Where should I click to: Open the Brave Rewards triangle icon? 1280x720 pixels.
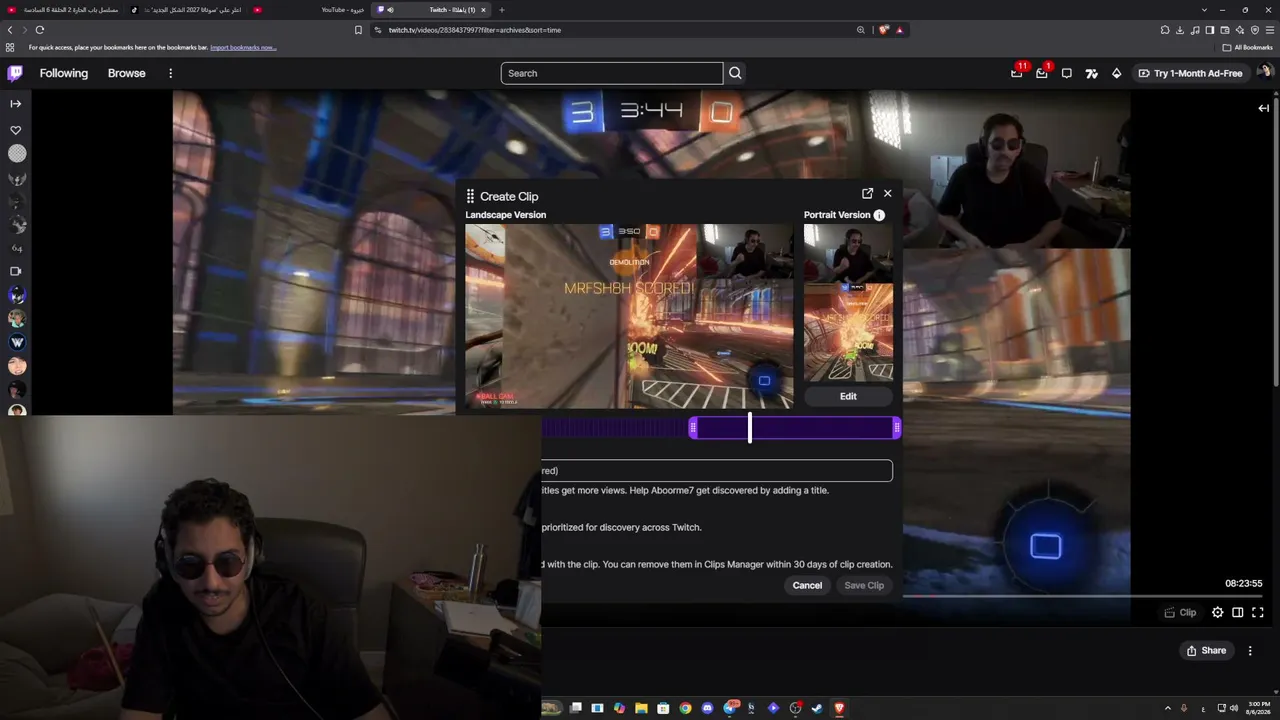tap(899, 30)
